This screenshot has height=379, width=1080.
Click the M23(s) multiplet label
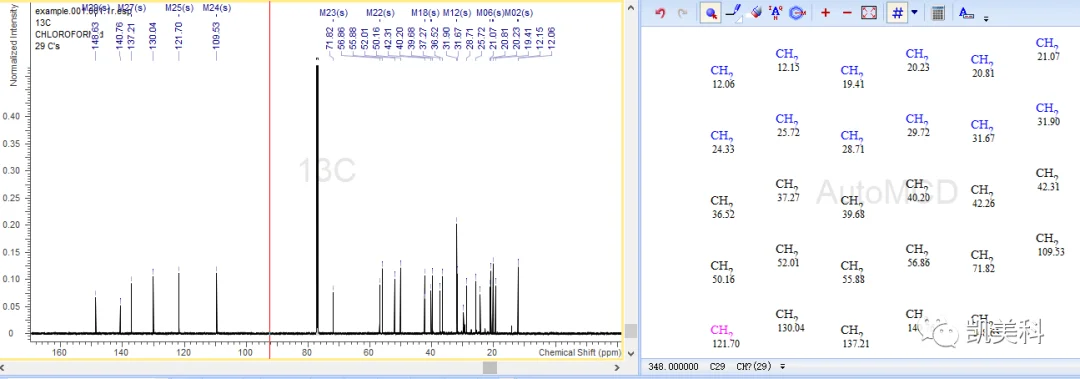(x=333, y=13)
